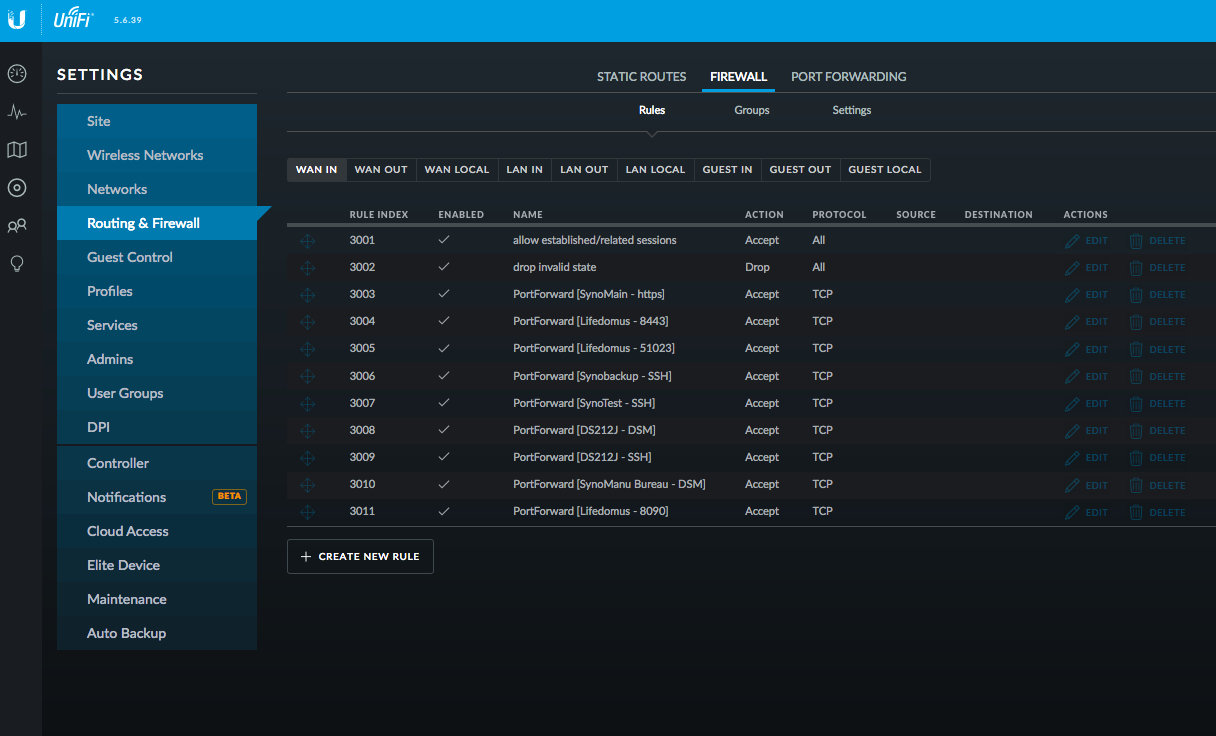
Task: Select the GUEST LOCAL rule set
Action: (884, 170)
